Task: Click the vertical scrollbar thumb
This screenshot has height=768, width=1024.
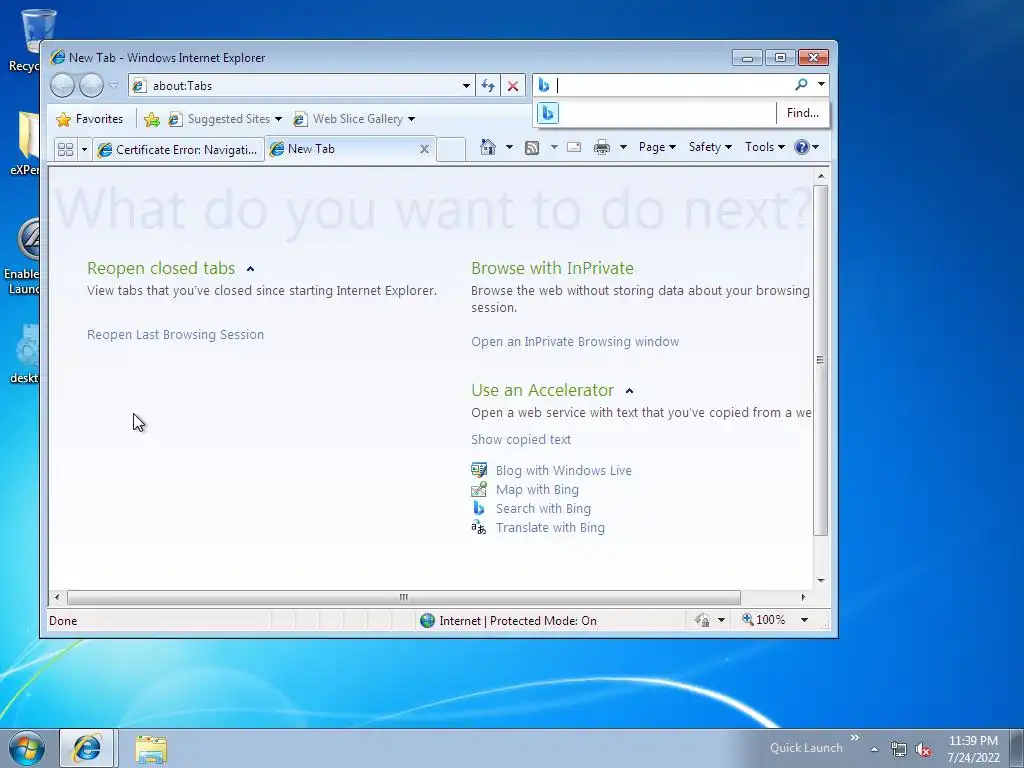Action: (x=820, y=360)
